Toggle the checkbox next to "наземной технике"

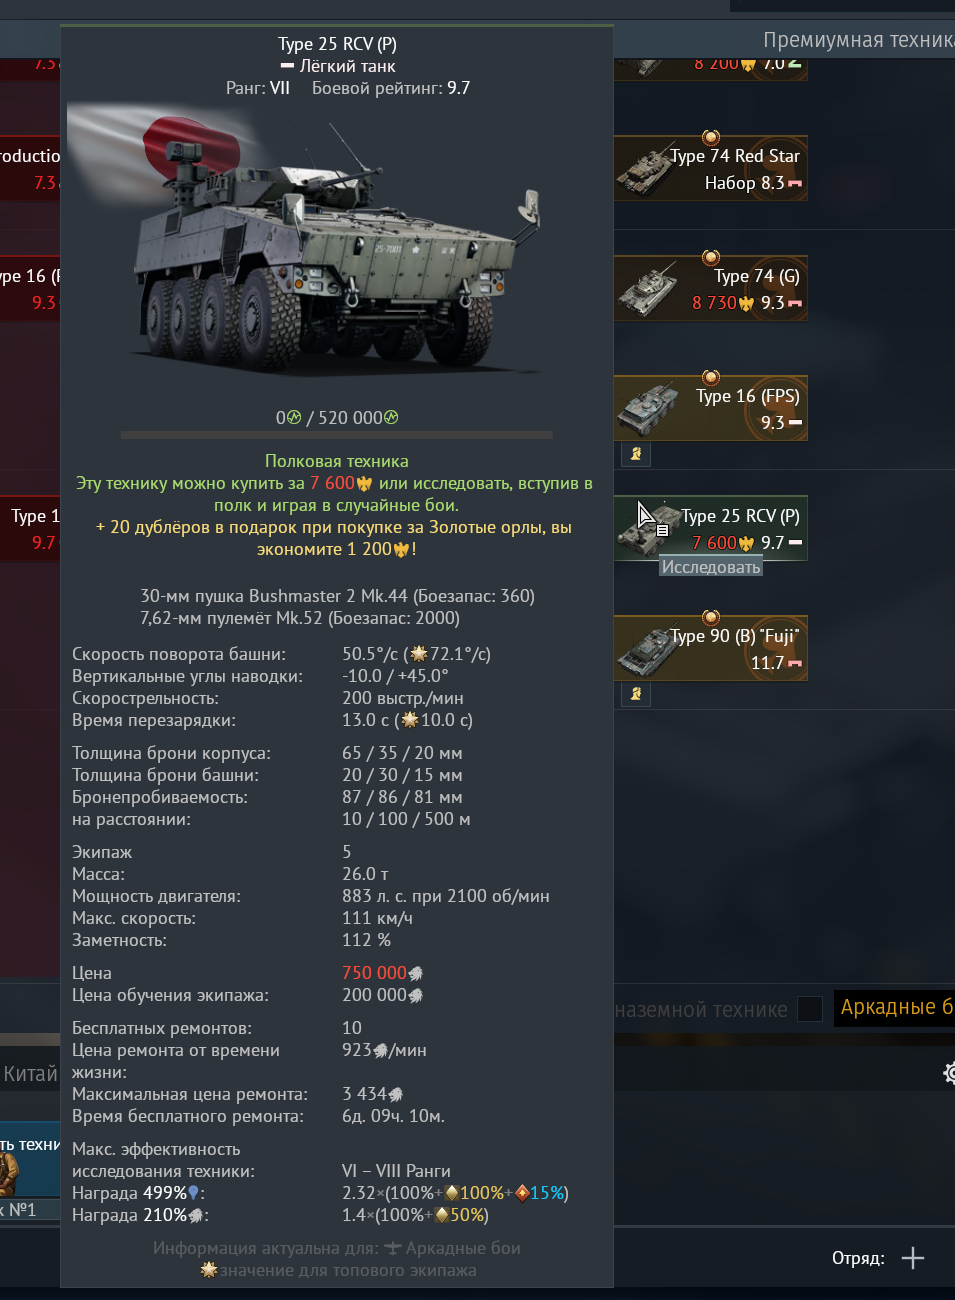point(810,1009)
